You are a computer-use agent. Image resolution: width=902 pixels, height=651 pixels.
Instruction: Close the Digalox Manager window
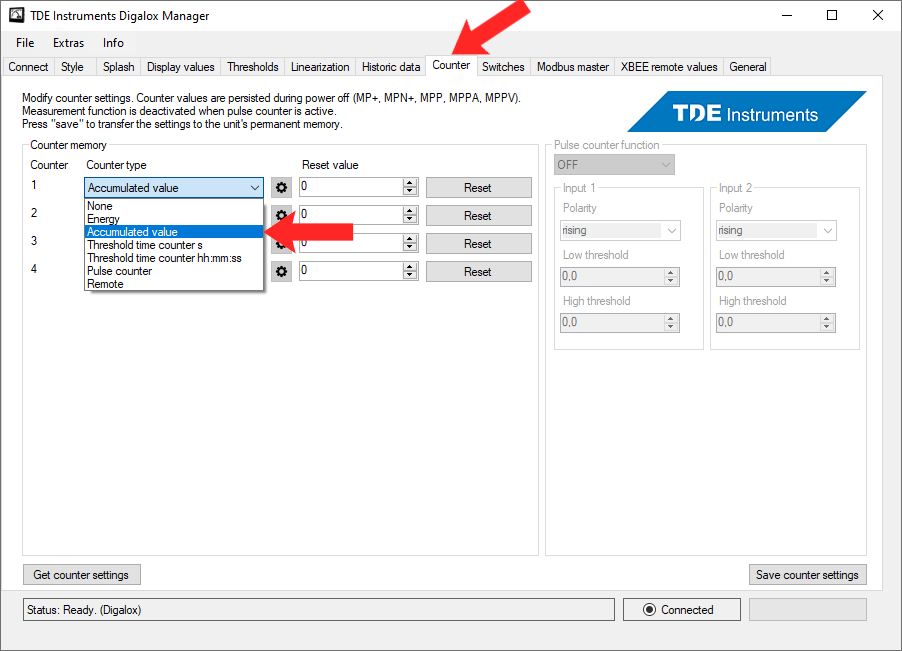pos(877,16)
